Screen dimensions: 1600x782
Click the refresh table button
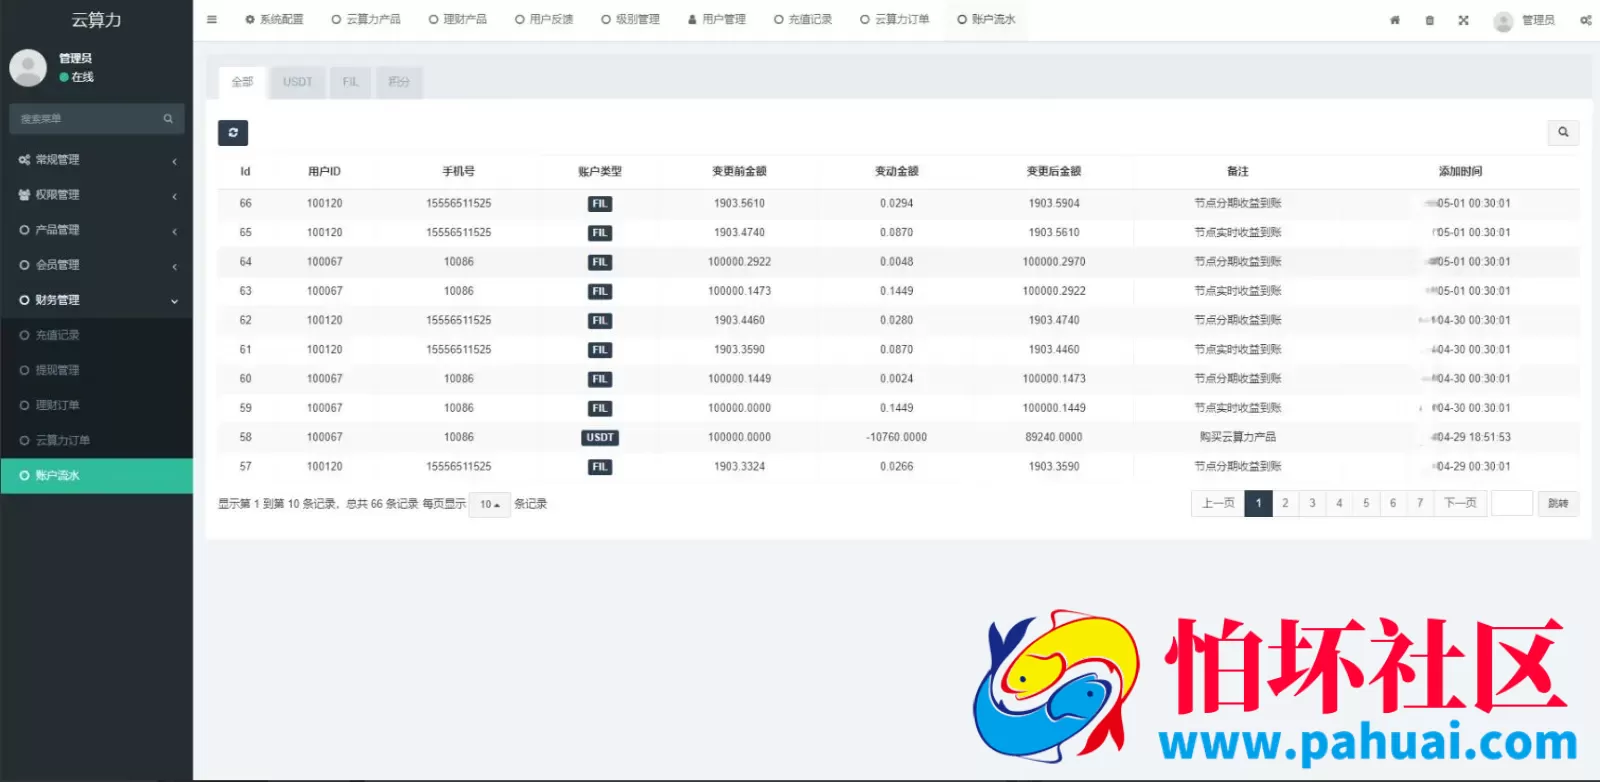point(233,133)
